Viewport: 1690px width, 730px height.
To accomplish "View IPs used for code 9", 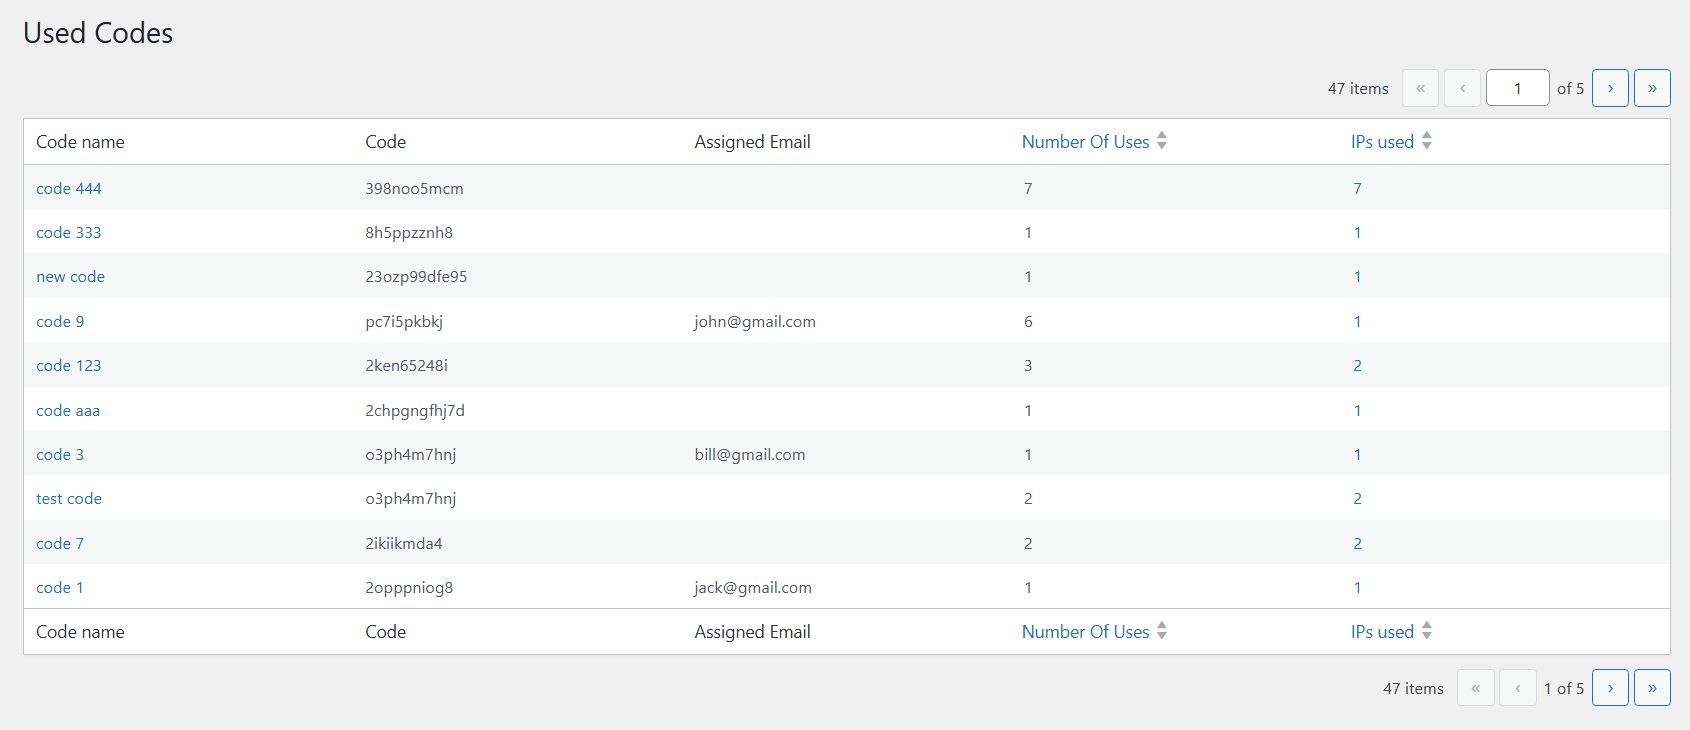I will [x=1357, y=322].
